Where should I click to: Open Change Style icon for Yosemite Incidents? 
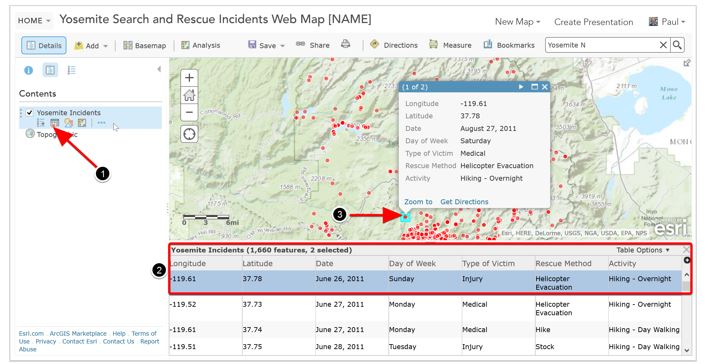(68, 123)
